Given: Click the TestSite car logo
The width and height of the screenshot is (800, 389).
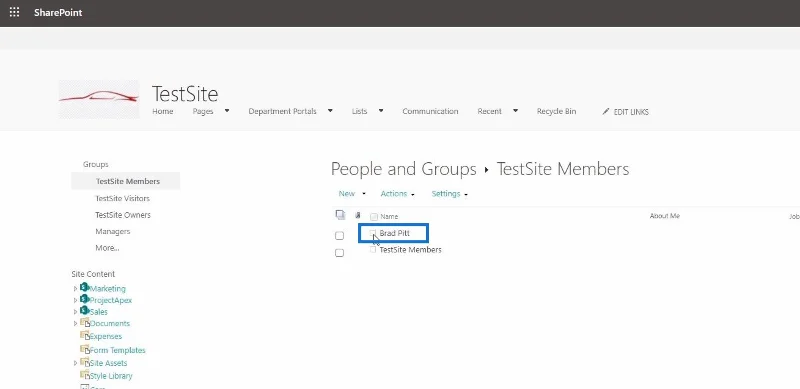Looking at the screenshot, I should click(x=99, y=99).
